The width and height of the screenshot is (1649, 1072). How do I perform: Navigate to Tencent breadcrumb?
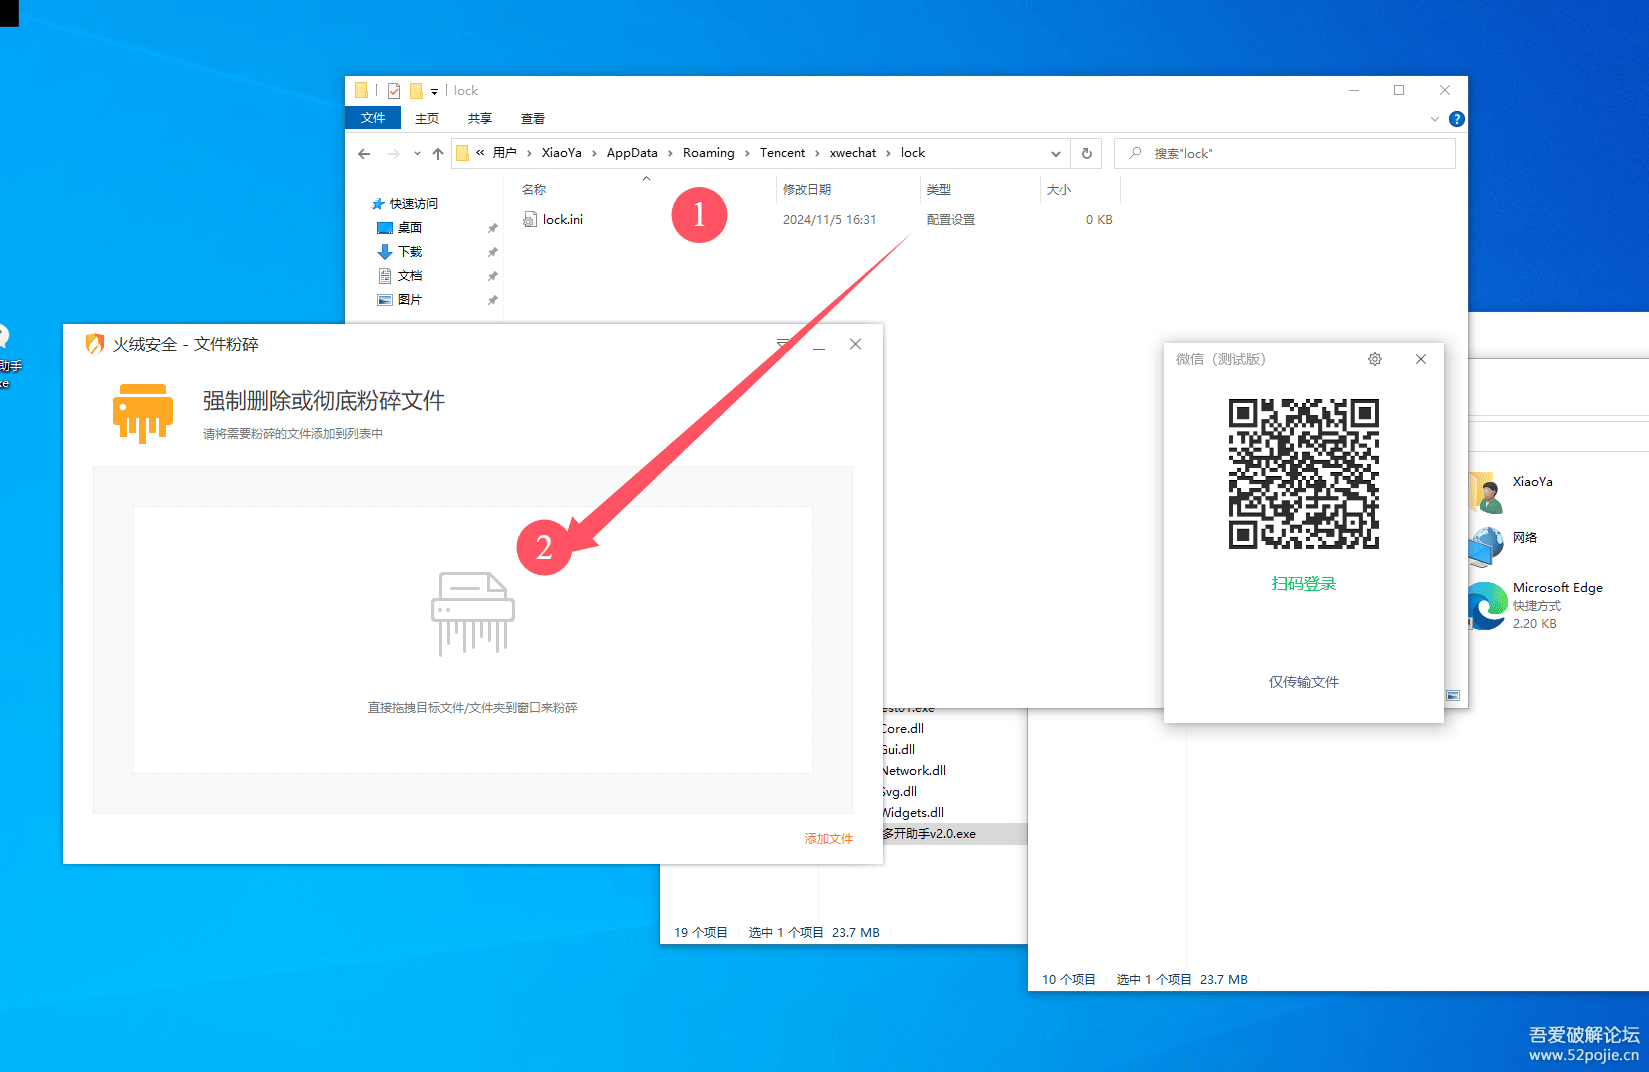(x=782, y=153)
